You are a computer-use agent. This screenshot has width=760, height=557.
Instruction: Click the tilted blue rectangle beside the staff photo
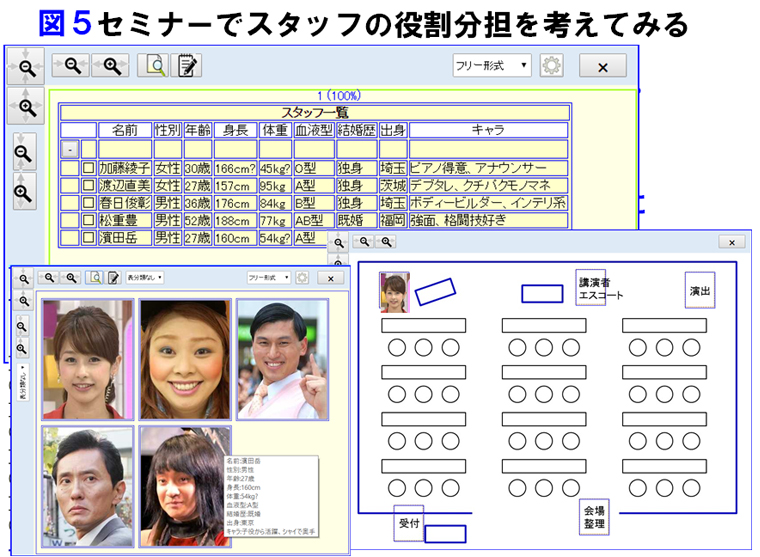(435, 292)
